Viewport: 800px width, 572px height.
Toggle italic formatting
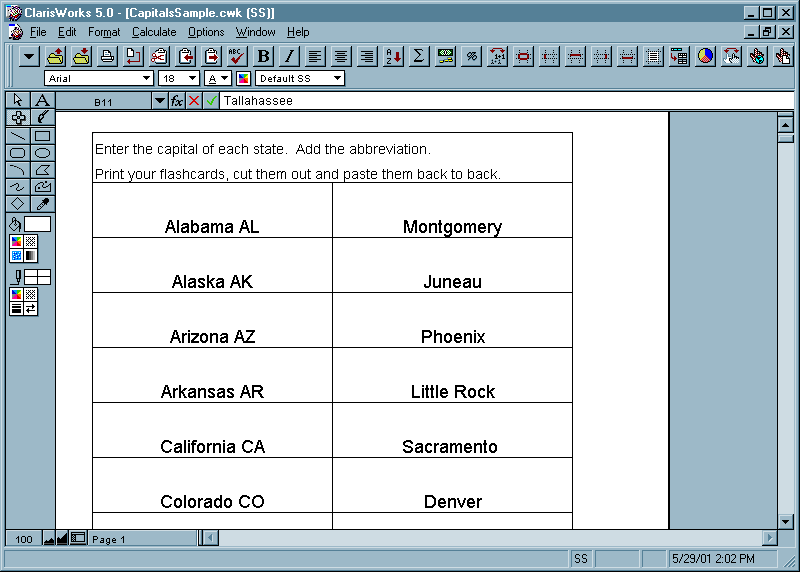tap(290, 57)
